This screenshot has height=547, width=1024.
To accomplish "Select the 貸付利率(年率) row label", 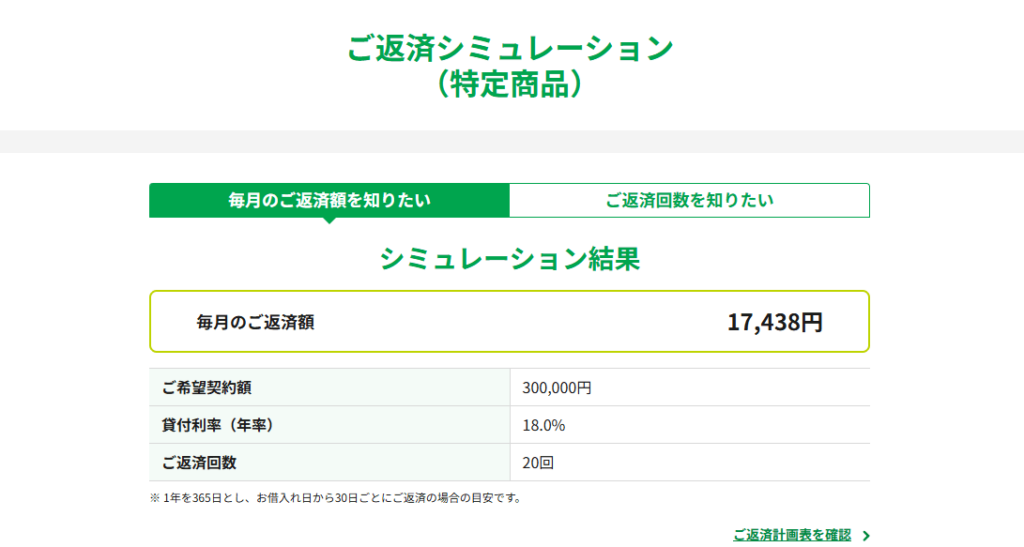I will tap(218, 425).
